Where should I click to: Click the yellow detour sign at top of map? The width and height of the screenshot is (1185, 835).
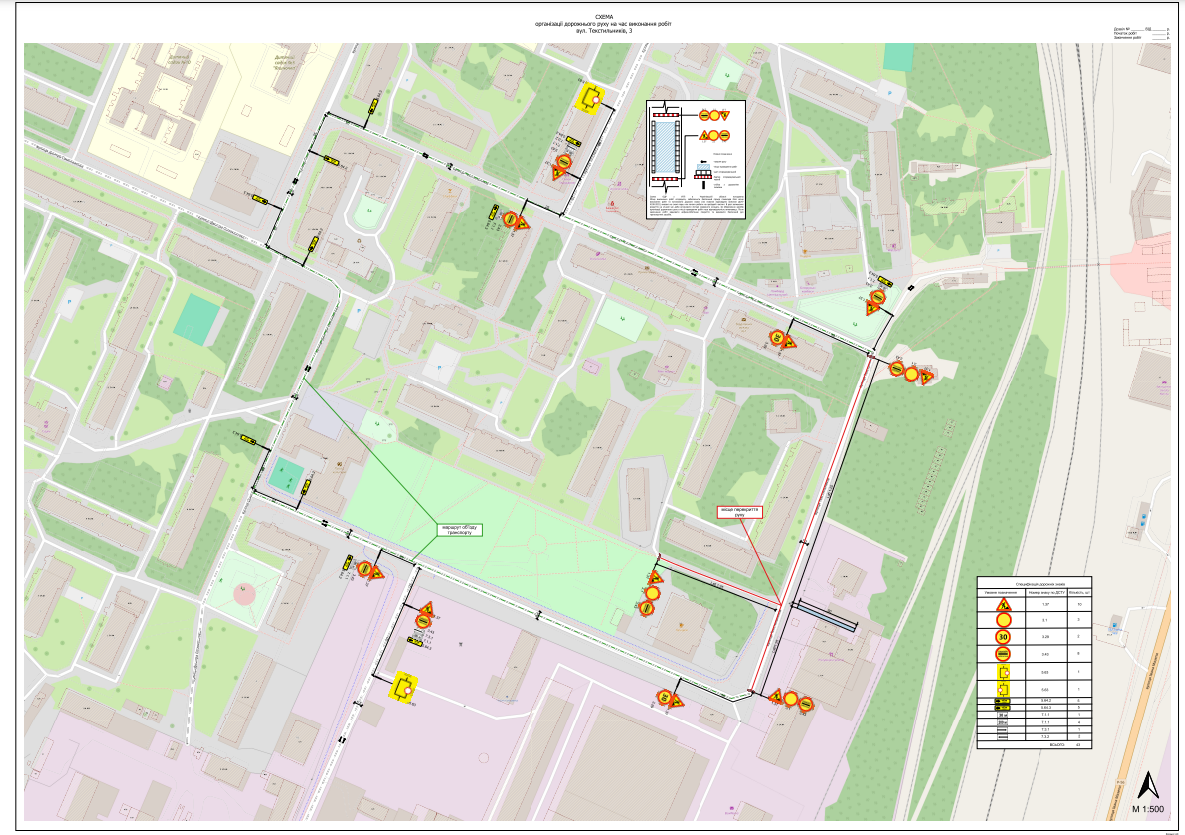[x=592, y=98]
